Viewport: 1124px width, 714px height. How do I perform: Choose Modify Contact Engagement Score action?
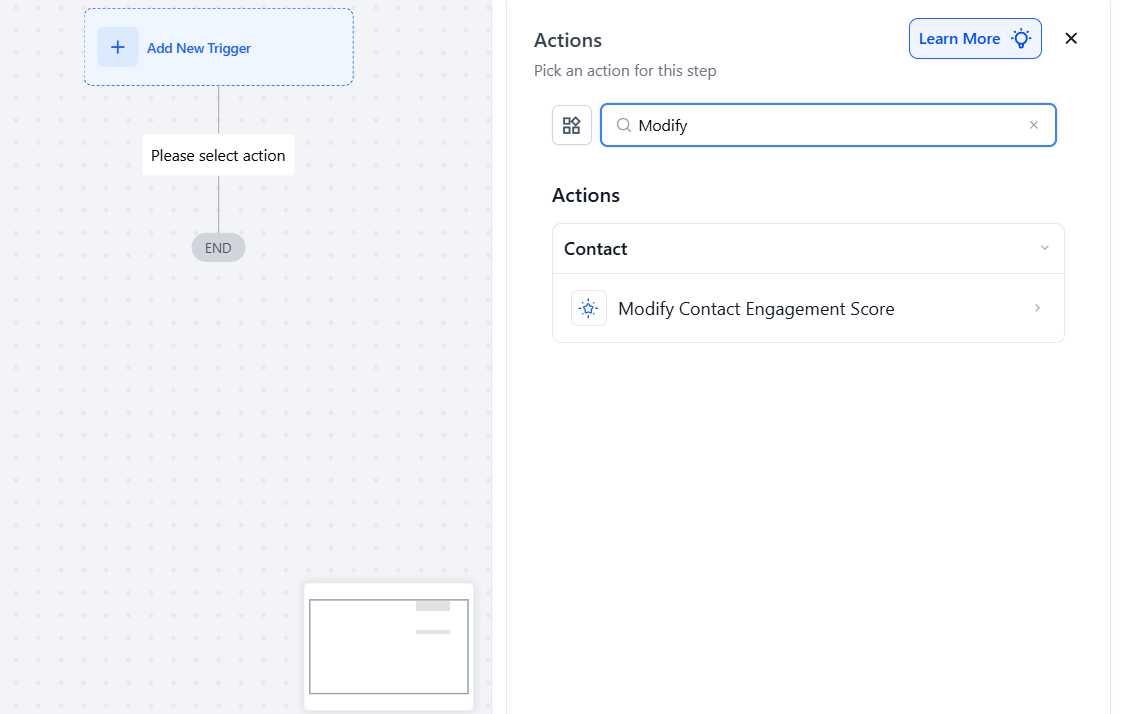[x=756, y=309]
